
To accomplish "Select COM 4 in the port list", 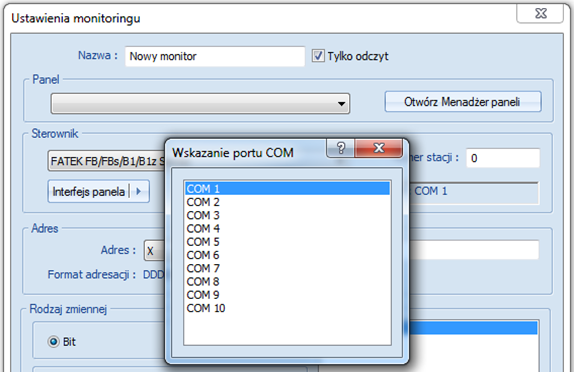I will (287, 228).
